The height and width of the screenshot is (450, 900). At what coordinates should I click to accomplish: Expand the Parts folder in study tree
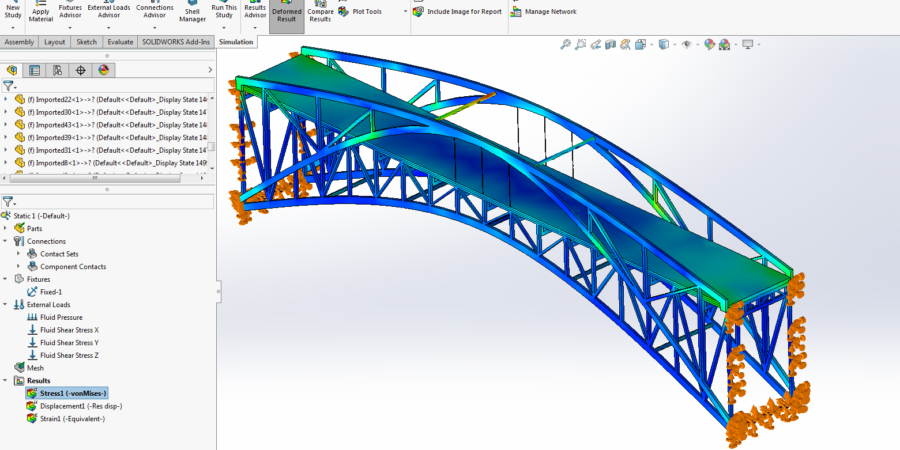[x=7, y=228]
